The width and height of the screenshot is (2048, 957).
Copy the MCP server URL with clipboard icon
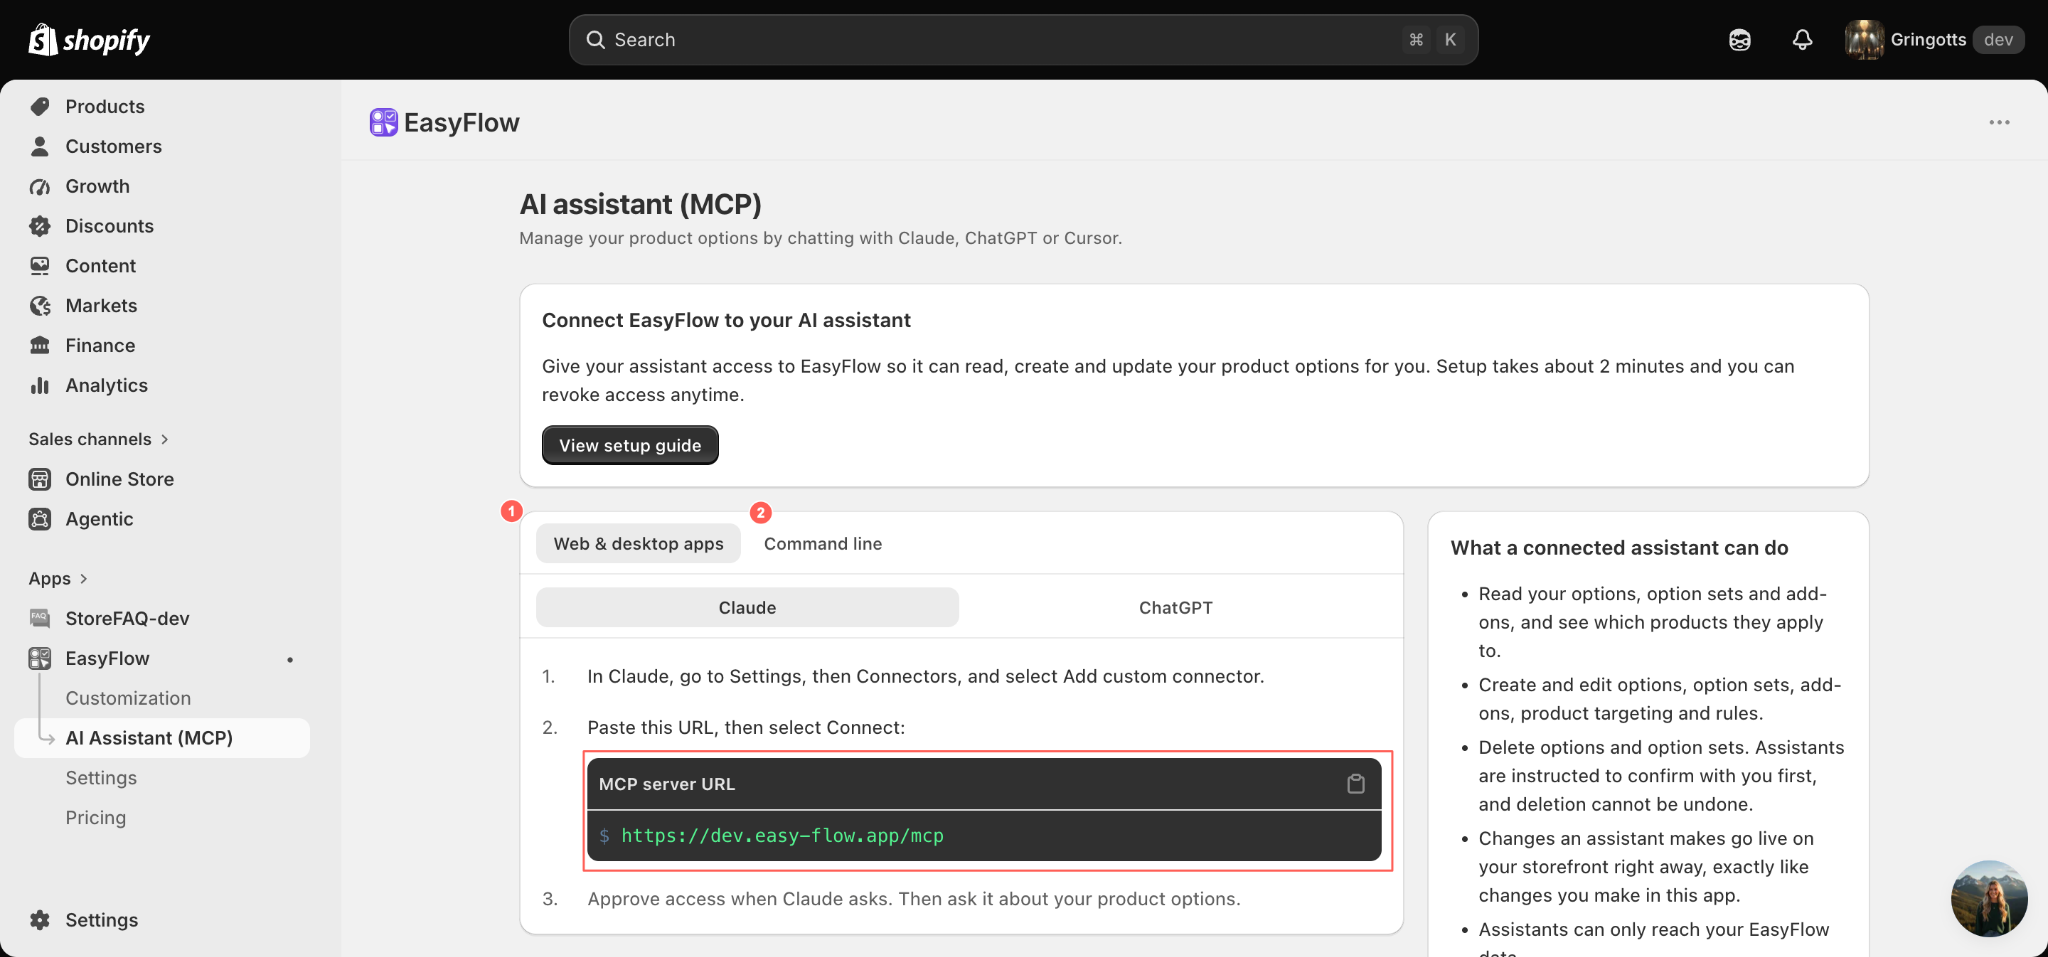click(x=1356, y=784)
